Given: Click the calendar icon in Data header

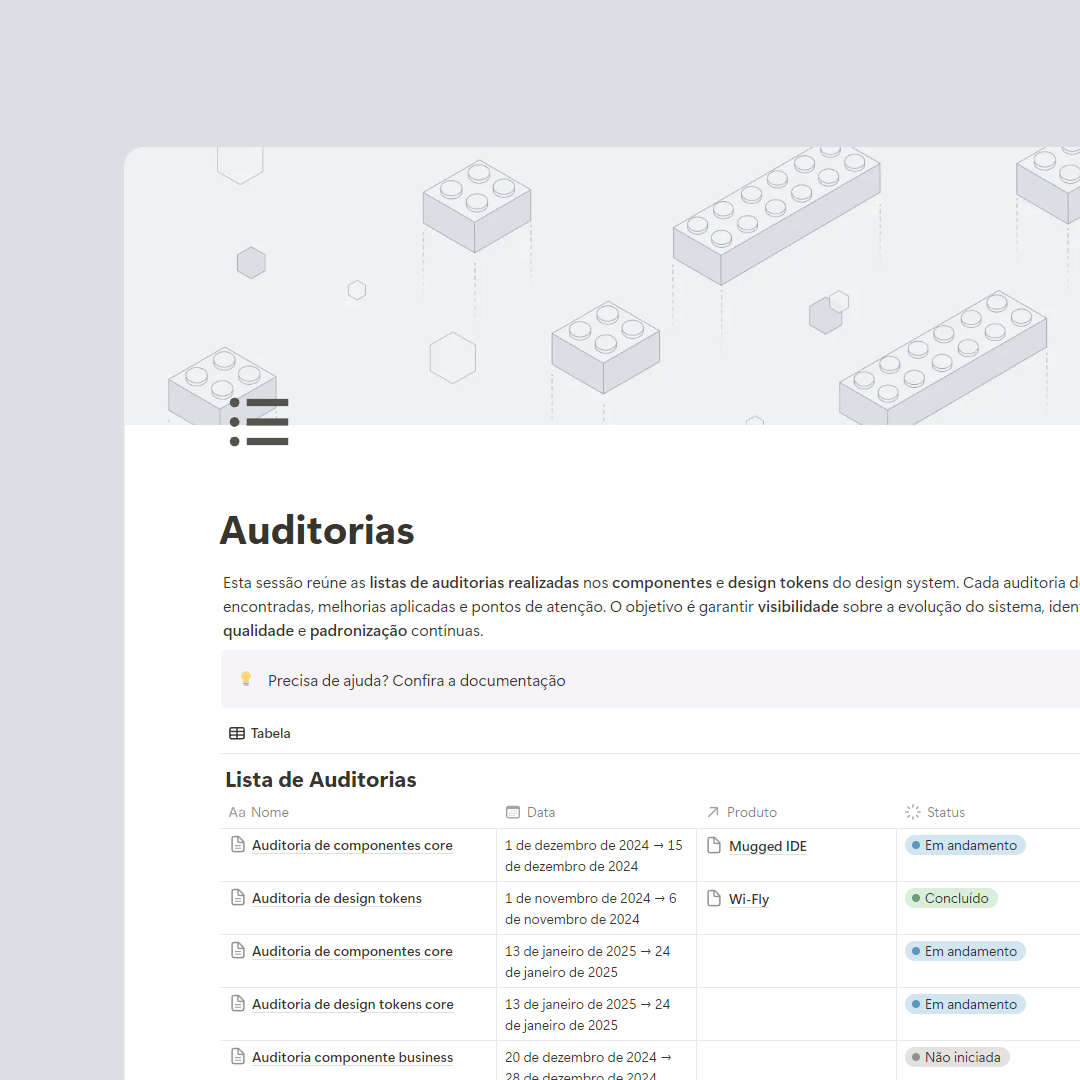Looking at the screenshot, I should click(513, 812).
